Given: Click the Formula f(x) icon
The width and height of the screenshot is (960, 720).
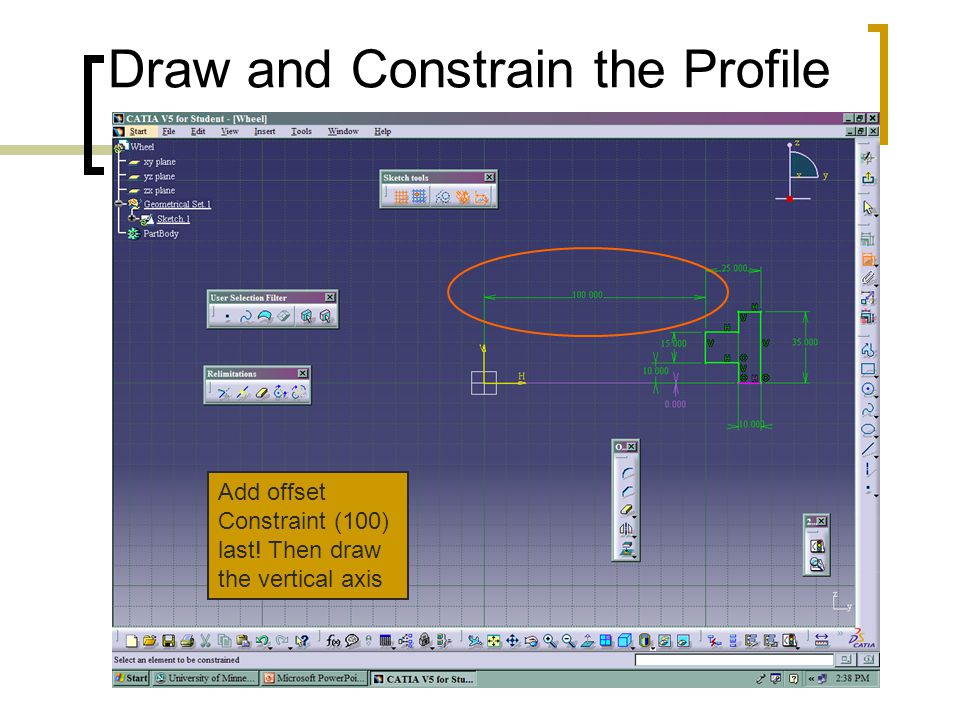Looking at the screenshot, I should 332,640.
